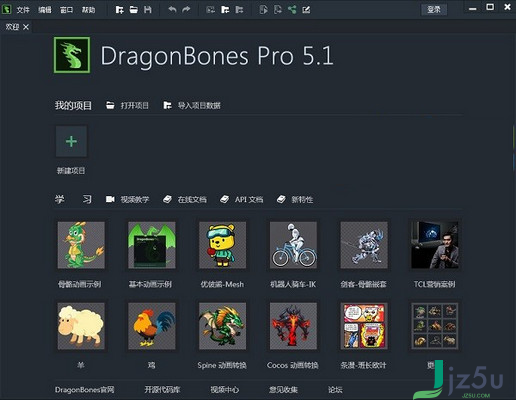Open the 在线文档 online docs link
This screenshot has width=516, height=400.
192,199
